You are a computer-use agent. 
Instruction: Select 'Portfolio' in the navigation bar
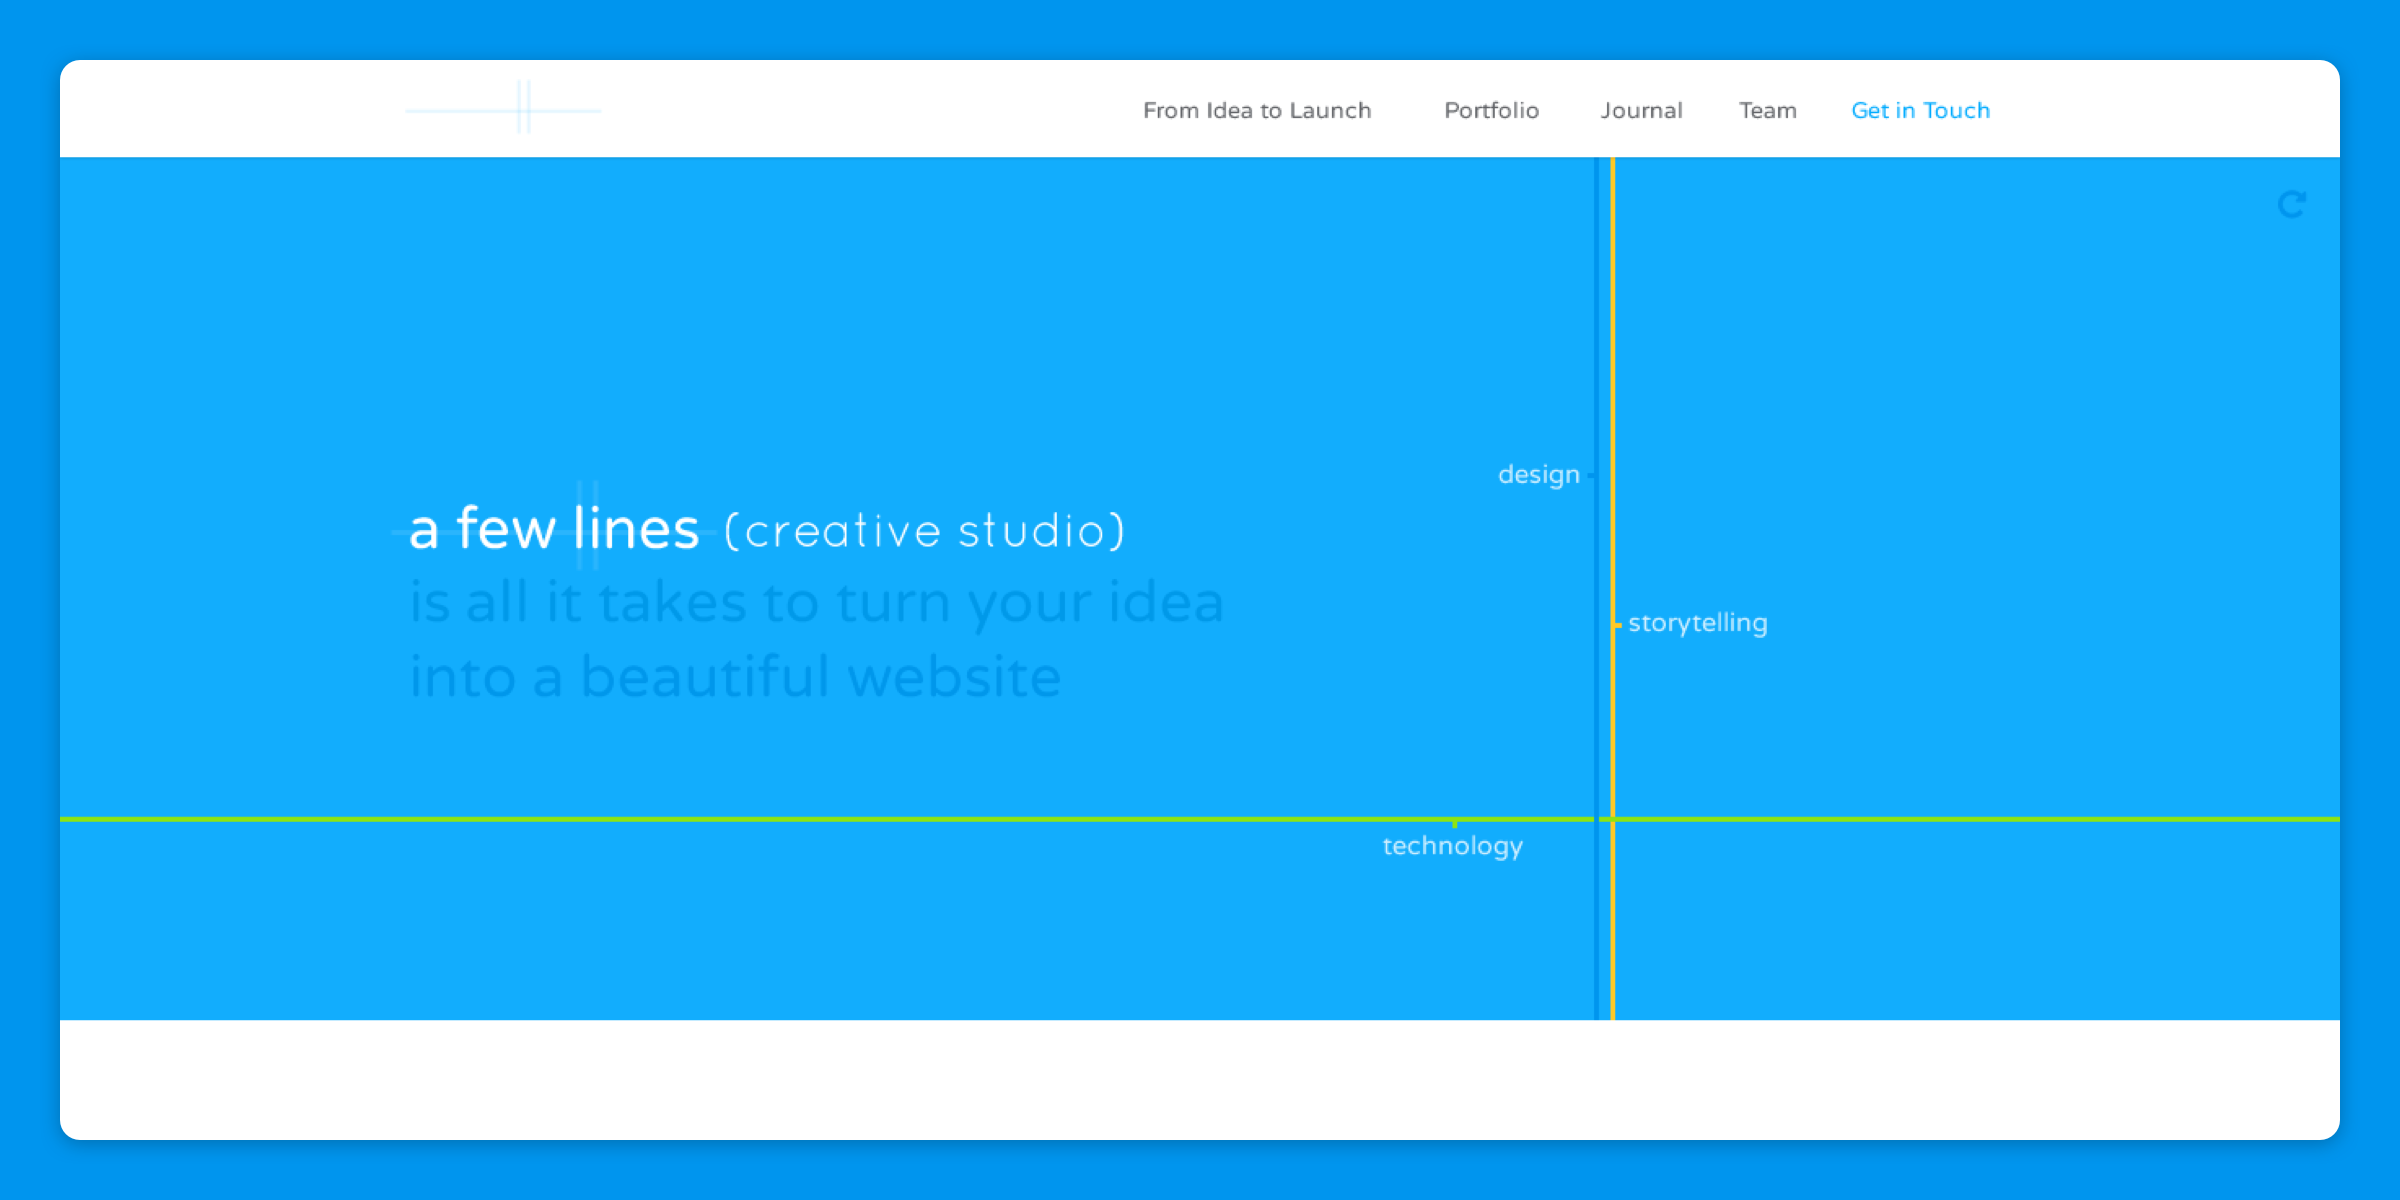[1491, 110]
